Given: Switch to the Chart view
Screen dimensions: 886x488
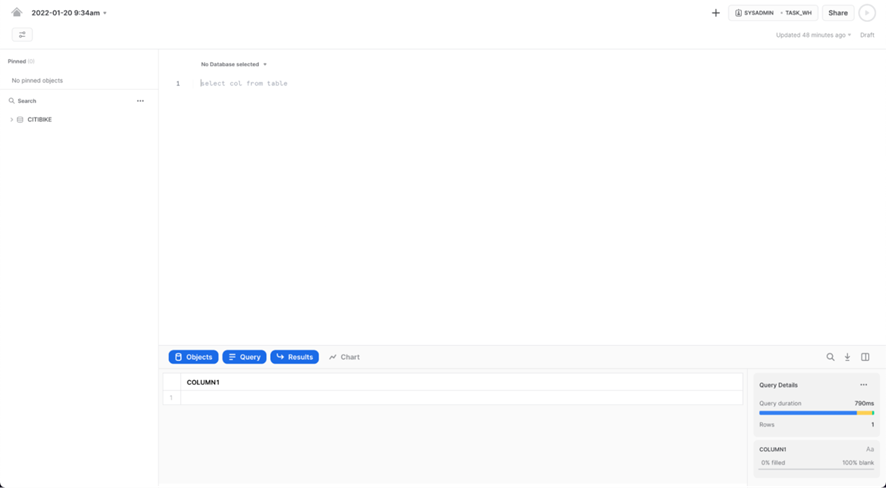Looking at the screenshot, I should click(x=344, y=357).
